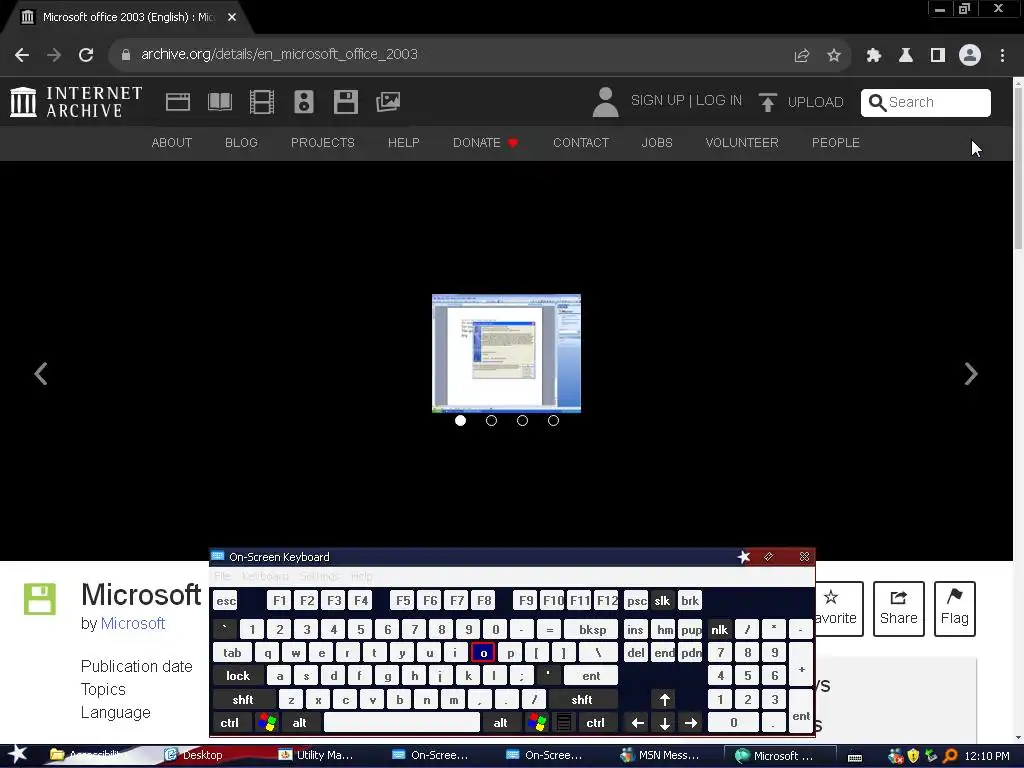Viewport: 1024px width, 768px height.
Task: Open the PROJECTS nav item
Action: [323, 142]
